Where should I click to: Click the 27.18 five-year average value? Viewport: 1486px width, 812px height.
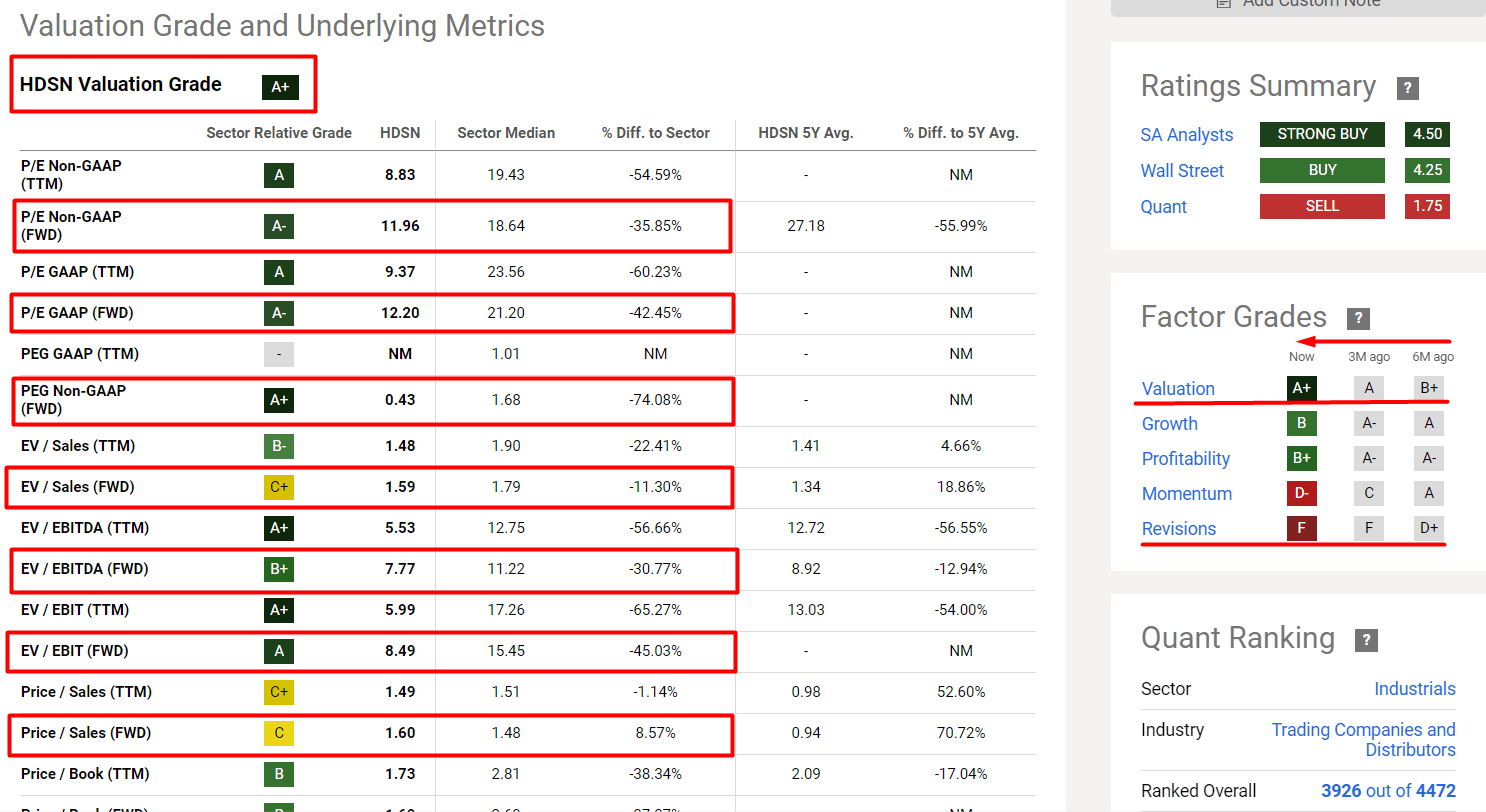click(806, 226)
